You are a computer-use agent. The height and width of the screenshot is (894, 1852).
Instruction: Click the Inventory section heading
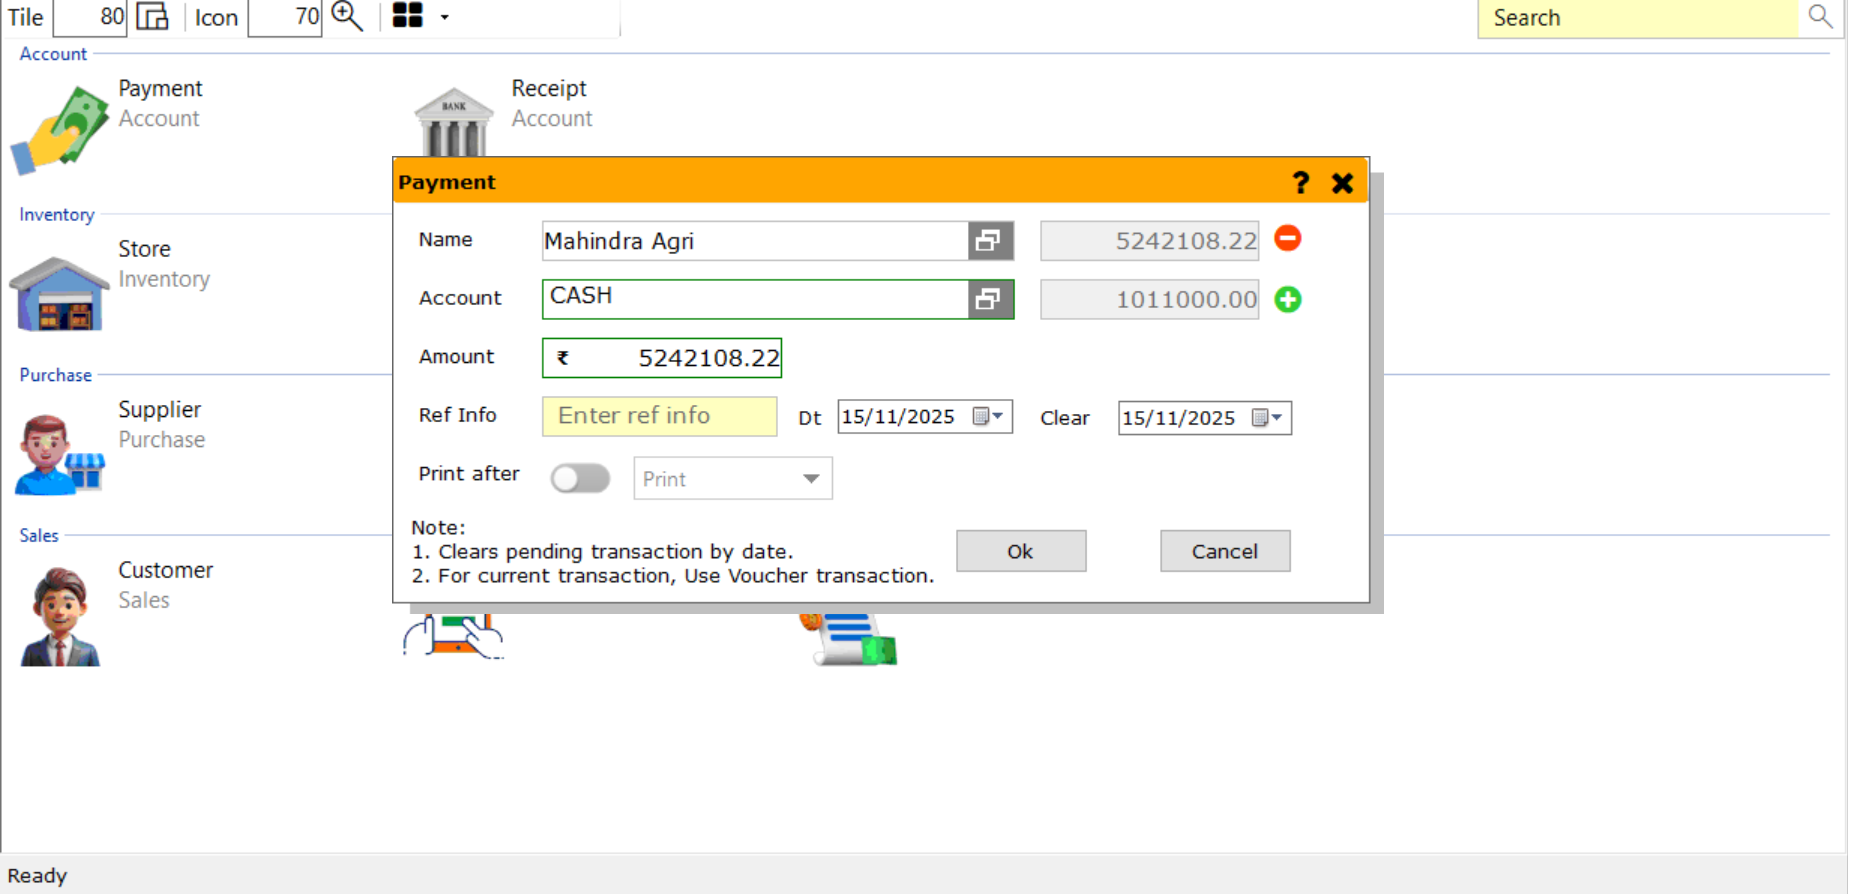[57, 215]
